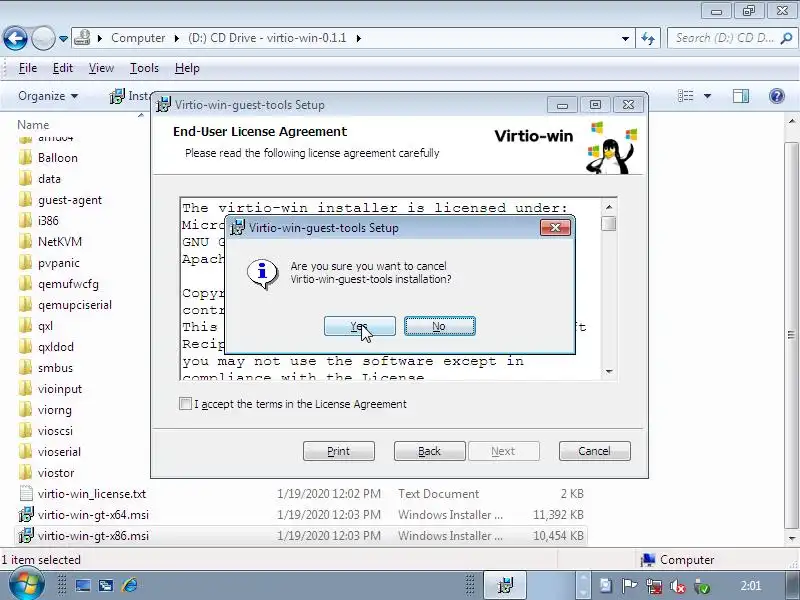Click the change view icon
The width and height of the screenshot is (800, 600).
pyautogui.click(x=685, y=96)
